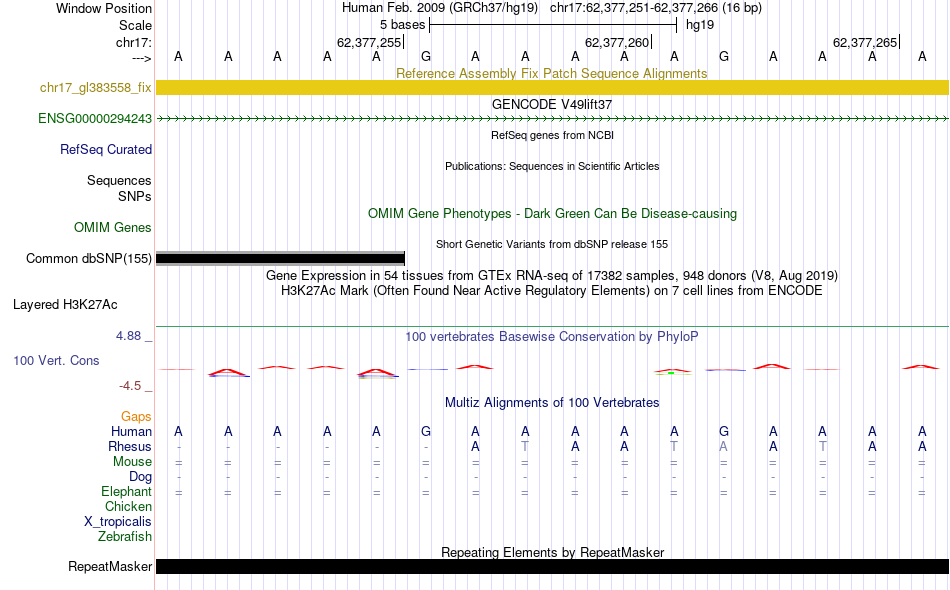Image resolution: width=950 pixels, height=590 pixels.
Task: Click the X_tropicalis species label
Action: point(118,522)
